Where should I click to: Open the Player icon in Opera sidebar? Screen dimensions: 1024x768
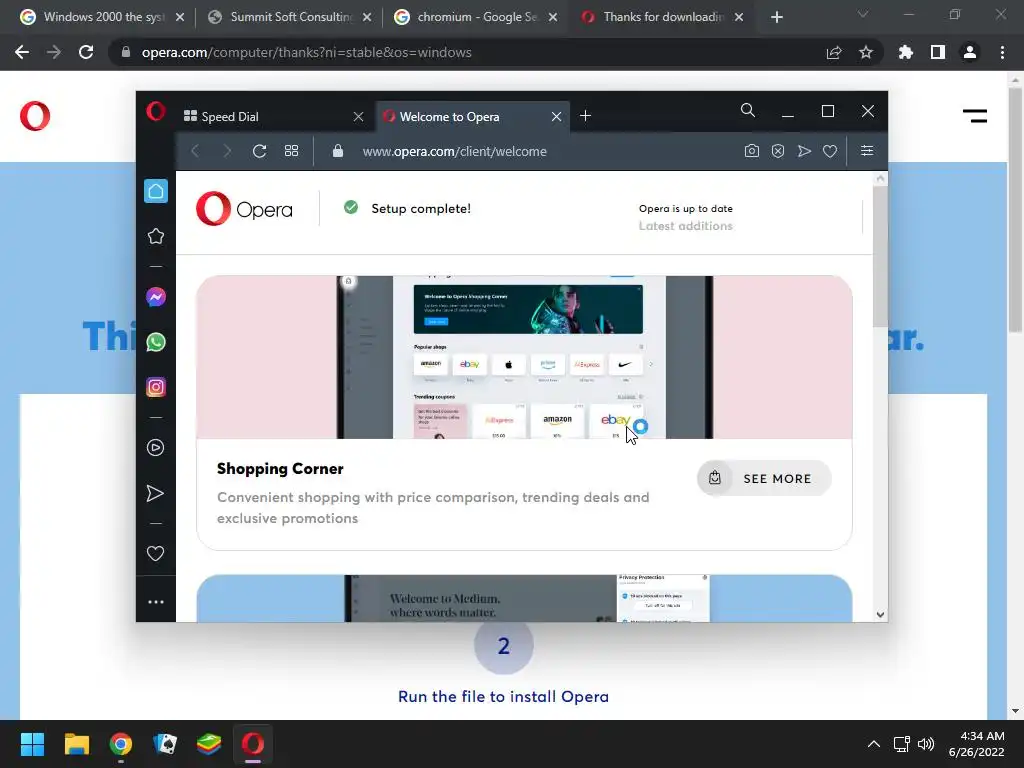pos(155,447)
